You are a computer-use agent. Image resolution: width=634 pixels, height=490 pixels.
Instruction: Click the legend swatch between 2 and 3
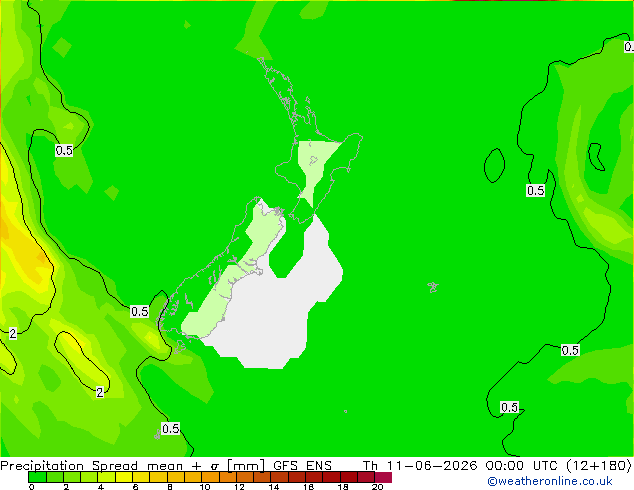click(72, 477)
